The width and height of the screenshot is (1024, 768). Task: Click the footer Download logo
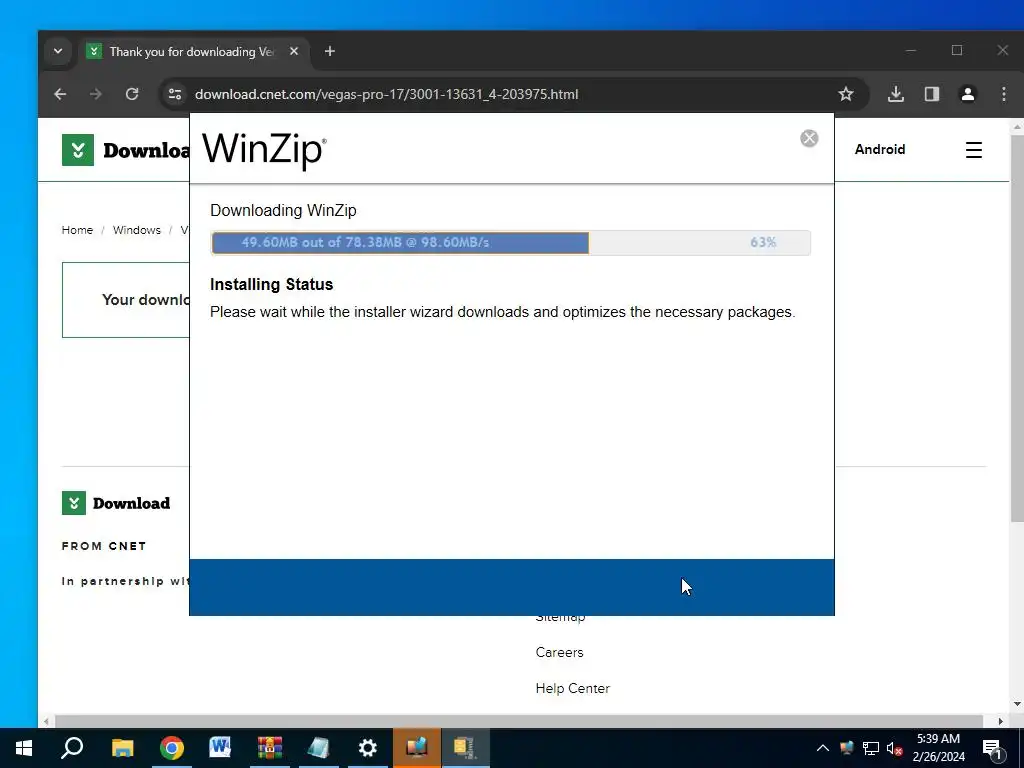pyautogui.click(x=116, y=503)
